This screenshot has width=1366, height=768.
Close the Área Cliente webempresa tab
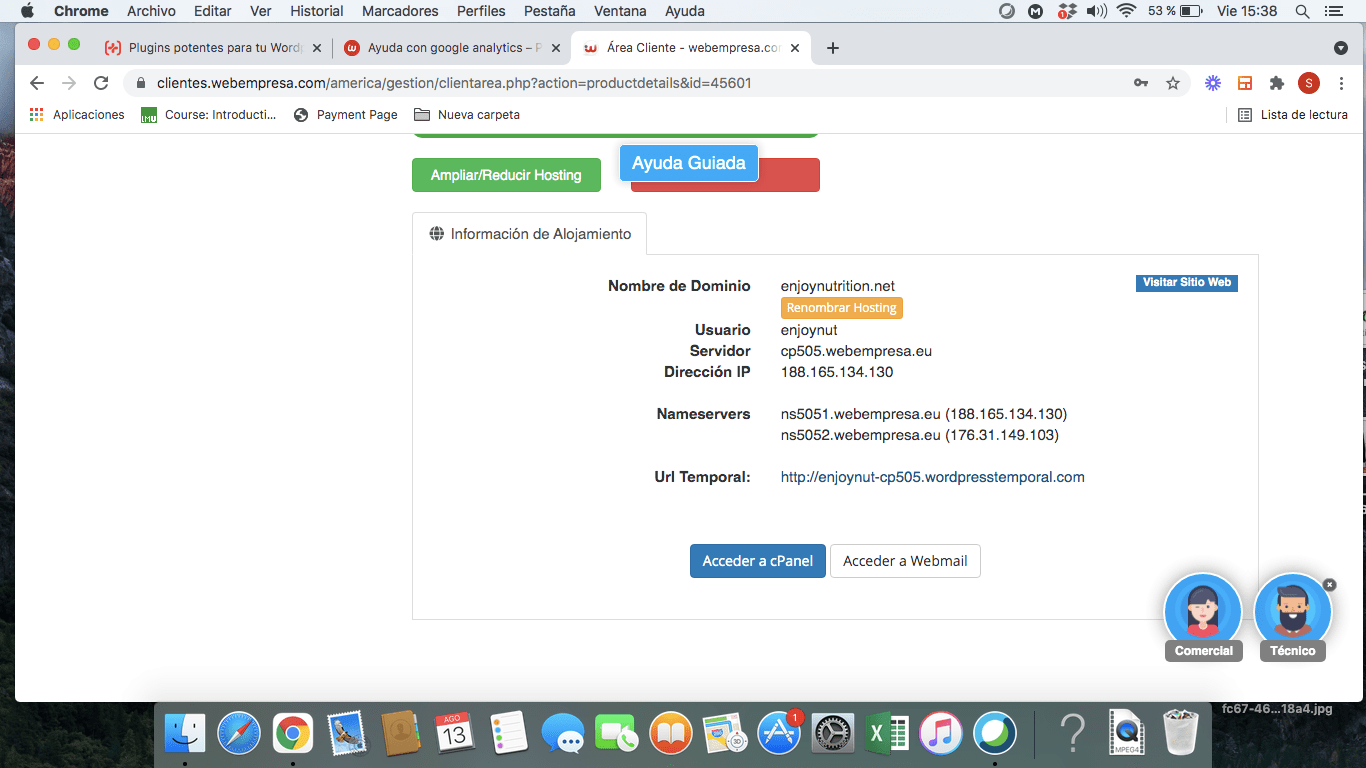click(793, 48)
